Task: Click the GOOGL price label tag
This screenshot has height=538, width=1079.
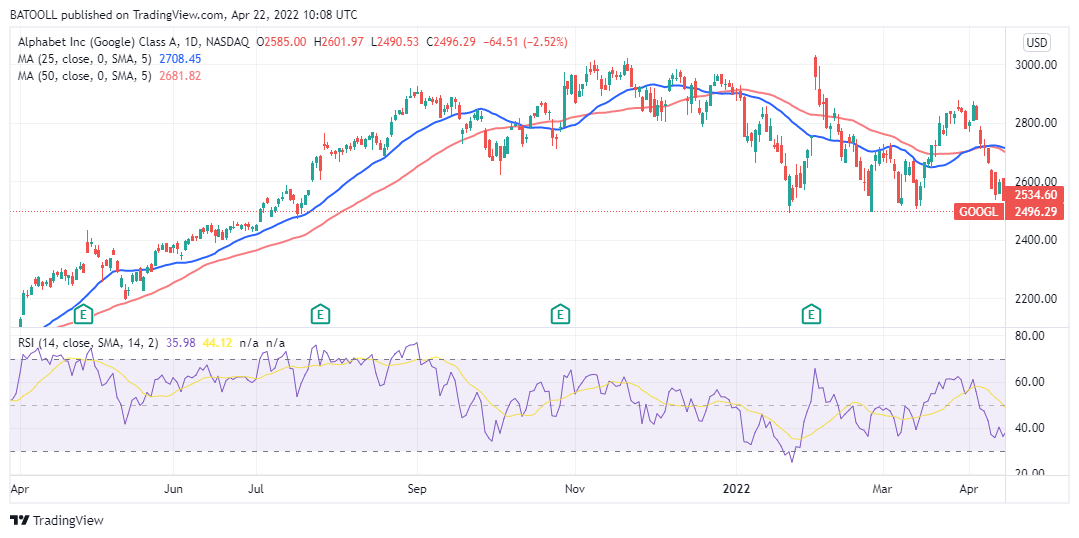Action: (x=978, y=211)
